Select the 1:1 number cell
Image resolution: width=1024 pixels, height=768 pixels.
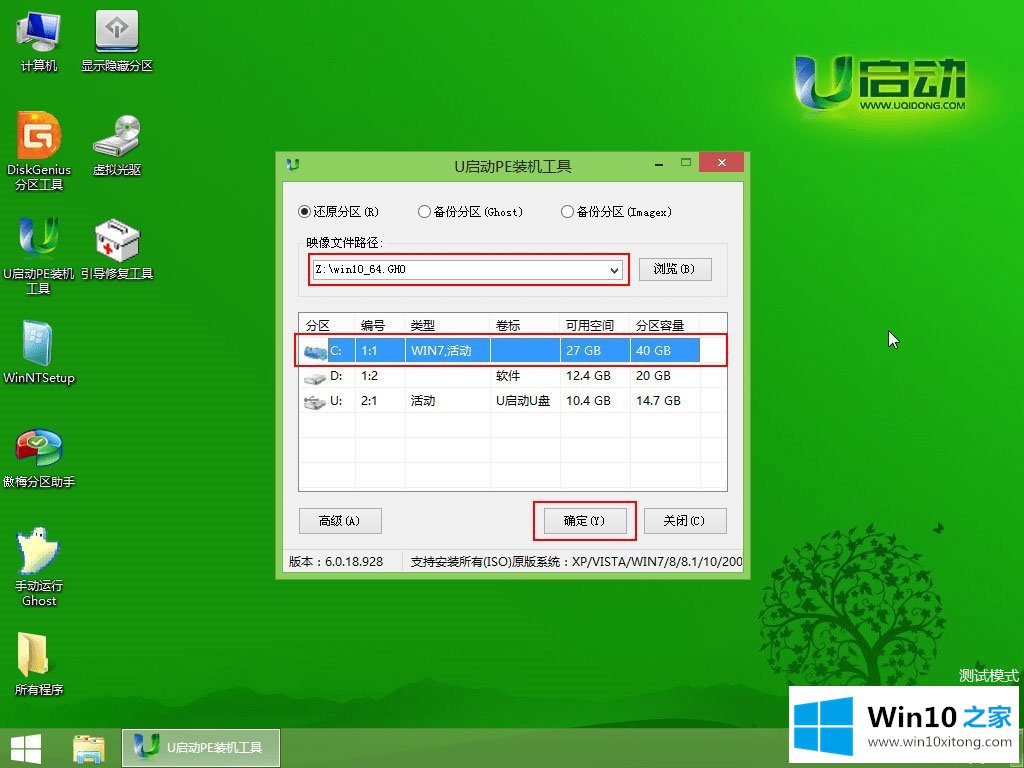pos(380,351)
